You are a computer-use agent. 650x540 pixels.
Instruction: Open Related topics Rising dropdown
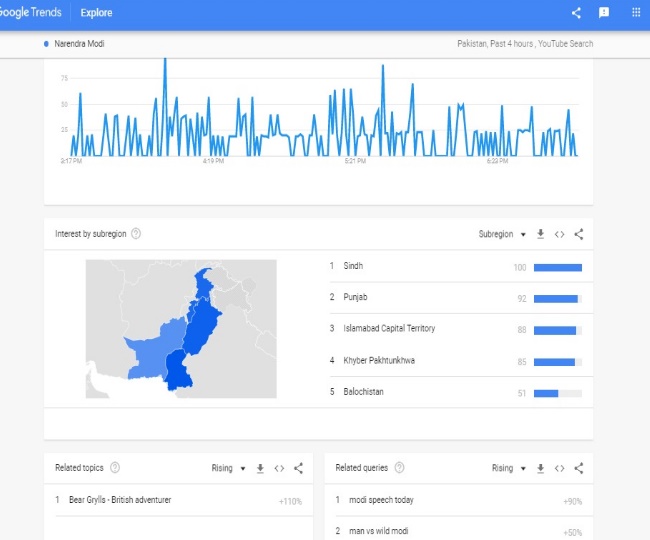[x=228, y=468]
